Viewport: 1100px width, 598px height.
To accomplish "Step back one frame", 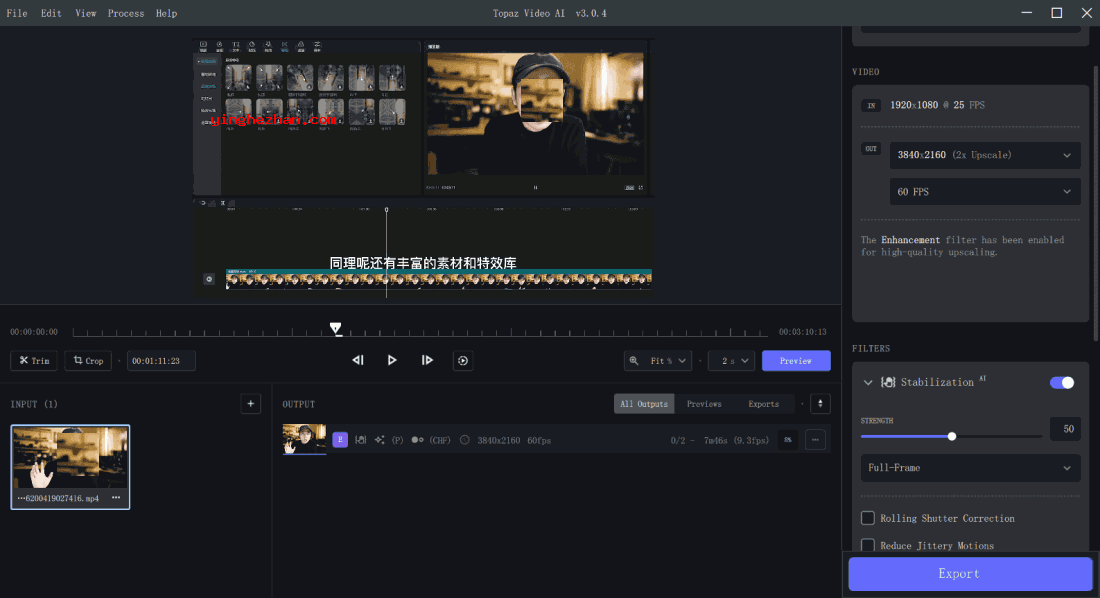I will coord(357,360).
